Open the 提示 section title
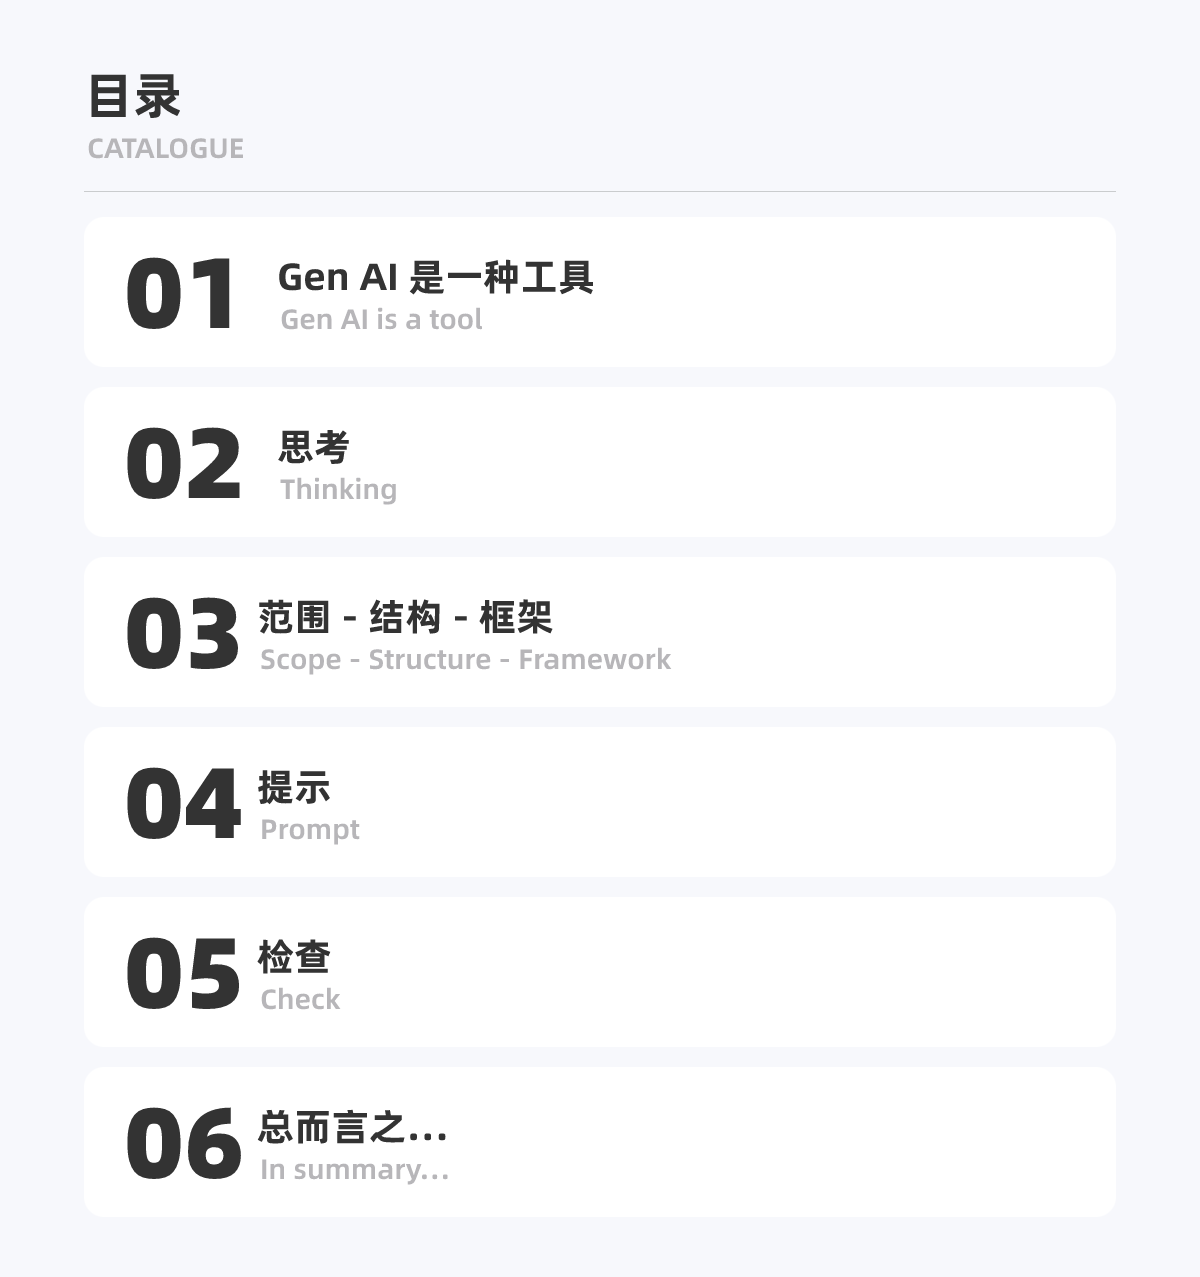 click(x=294, y=787)
